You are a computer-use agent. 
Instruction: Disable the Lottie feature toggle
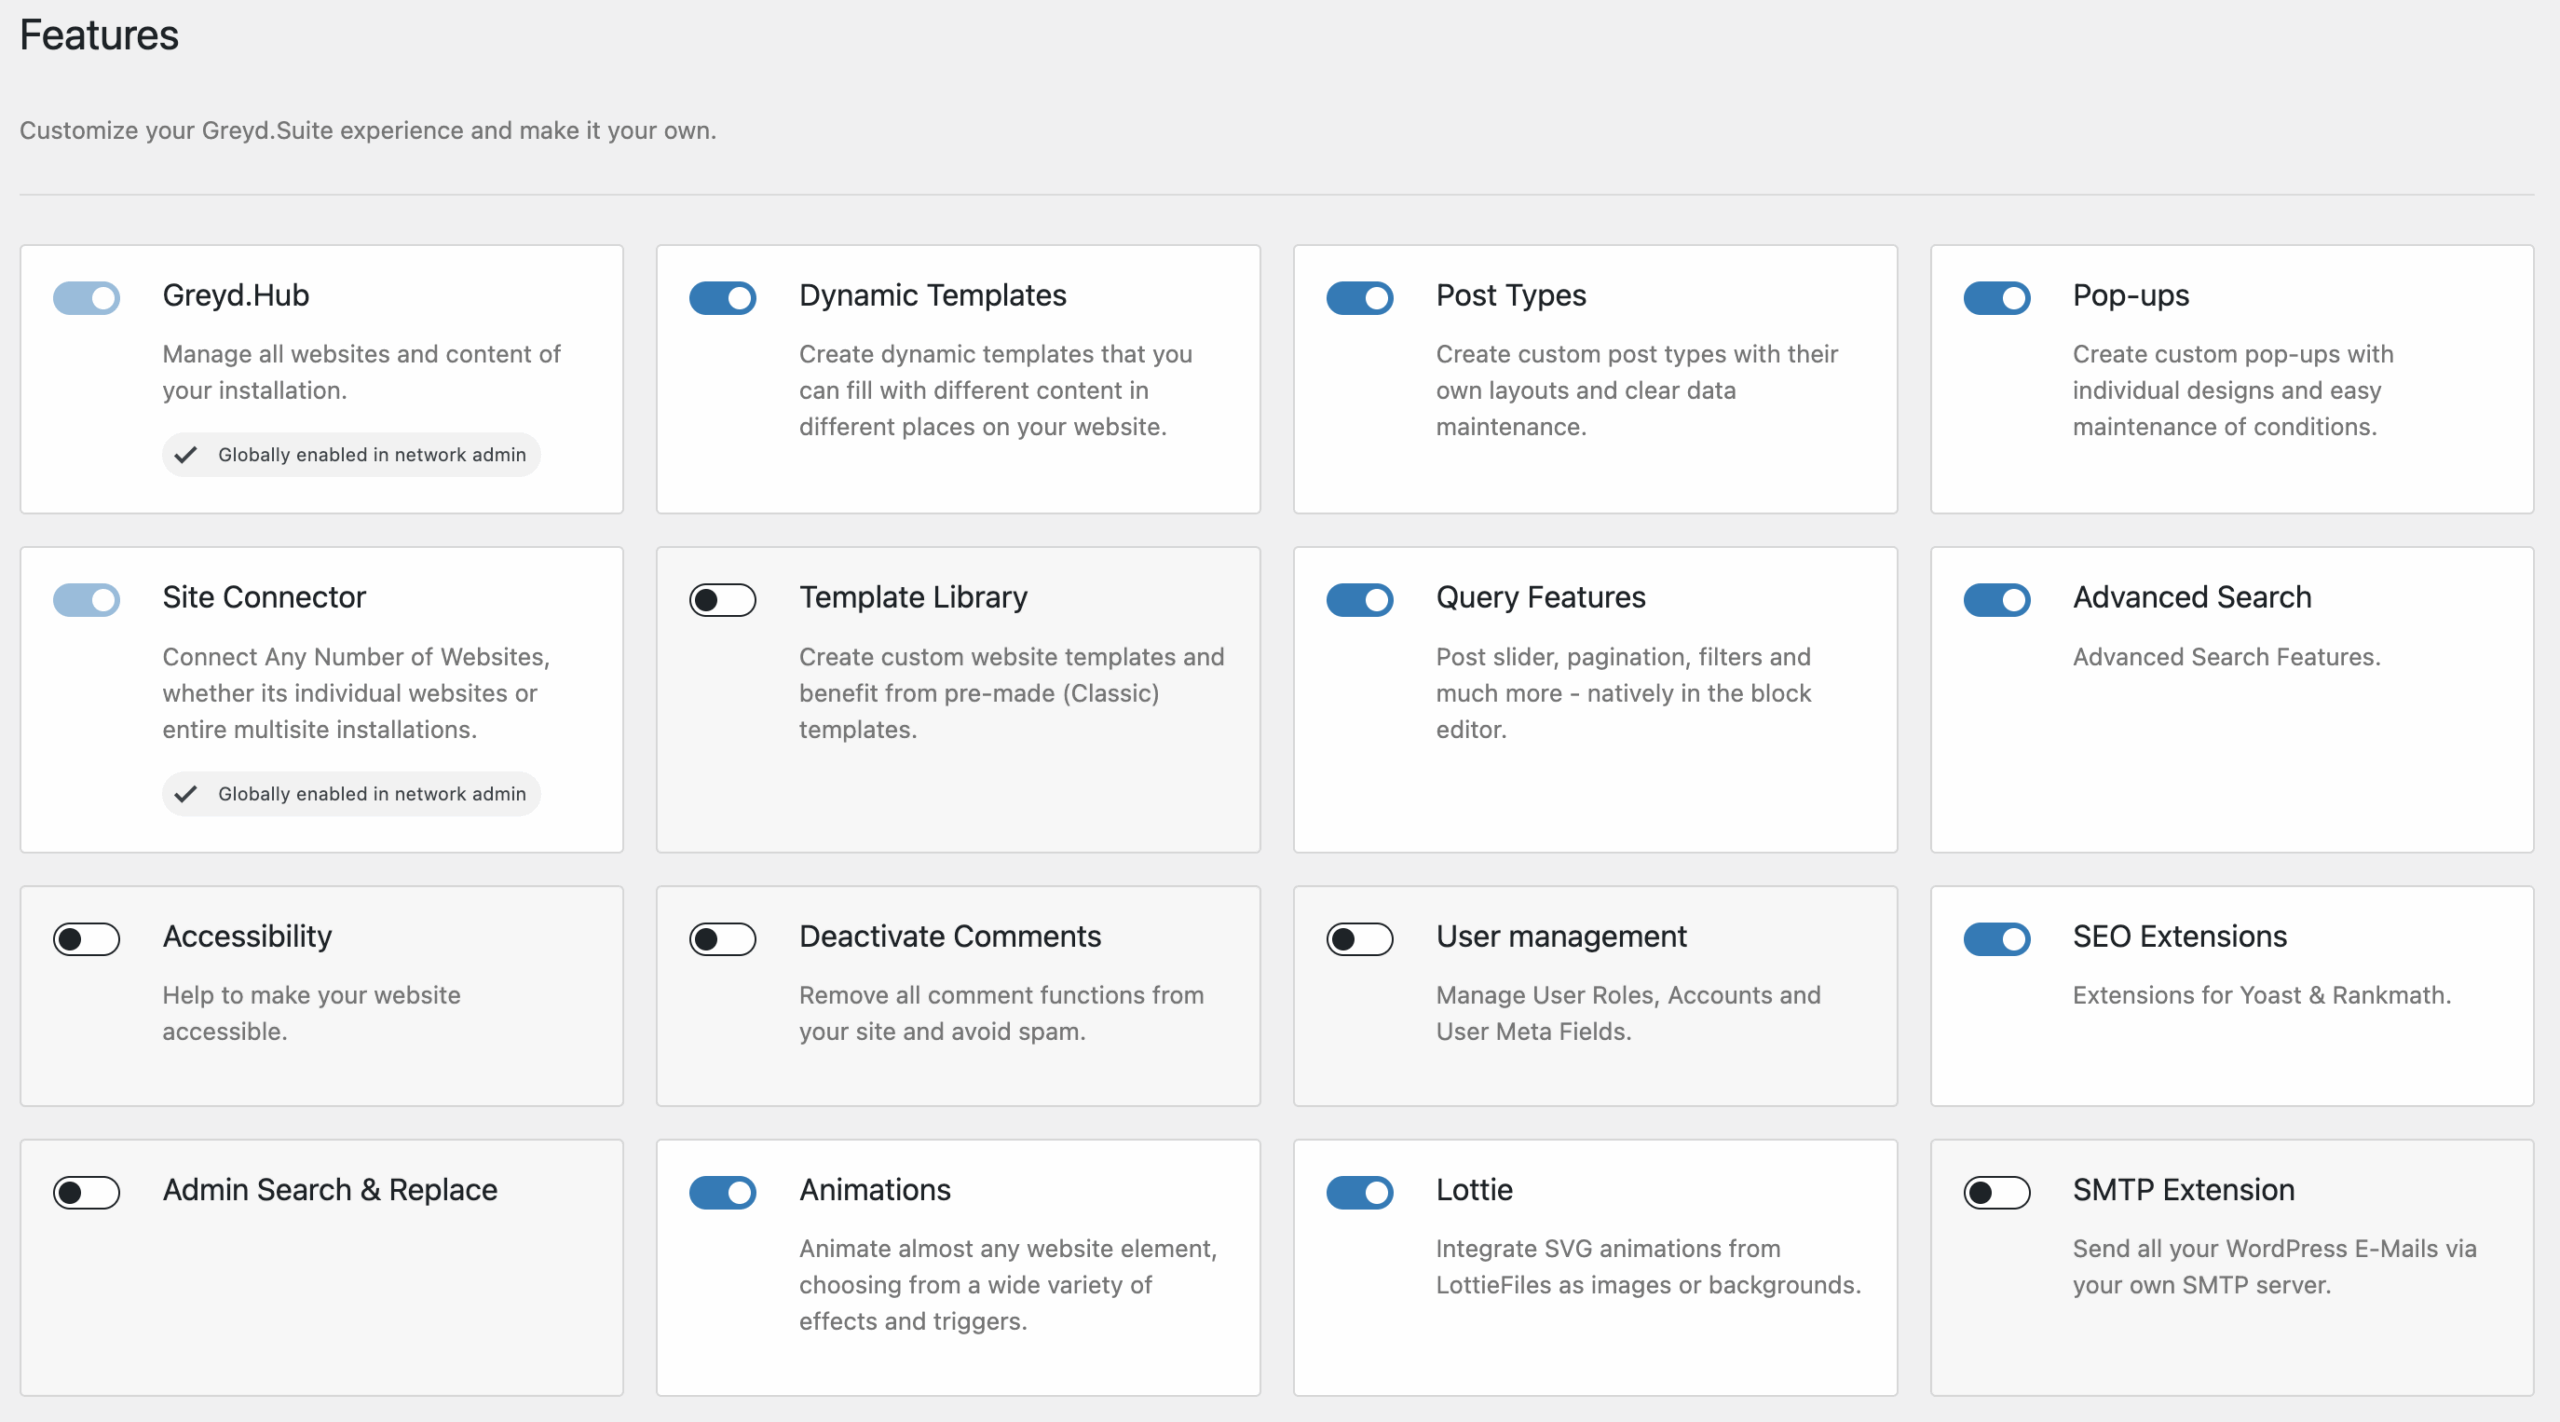1359,1192
